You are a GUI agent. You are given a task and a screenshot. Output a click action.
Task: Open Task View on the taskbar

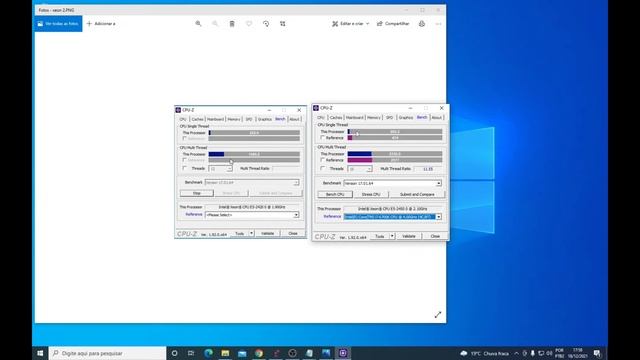click(x=191, y=353)
